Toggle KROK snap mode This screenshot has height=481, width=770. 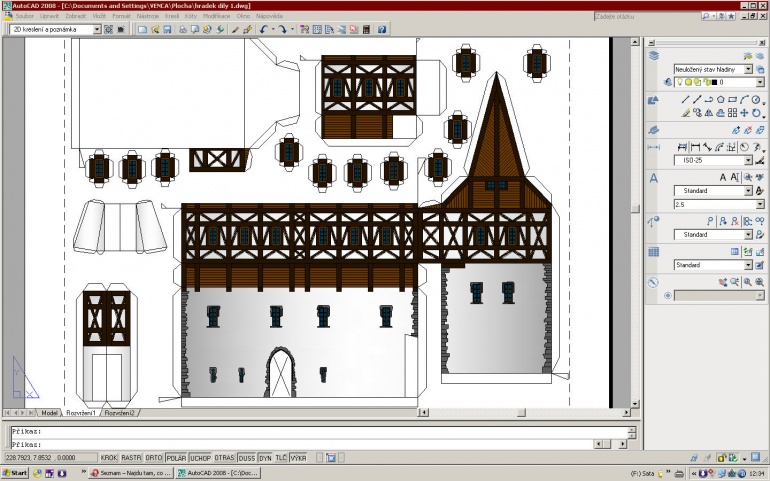pos(109,457)
